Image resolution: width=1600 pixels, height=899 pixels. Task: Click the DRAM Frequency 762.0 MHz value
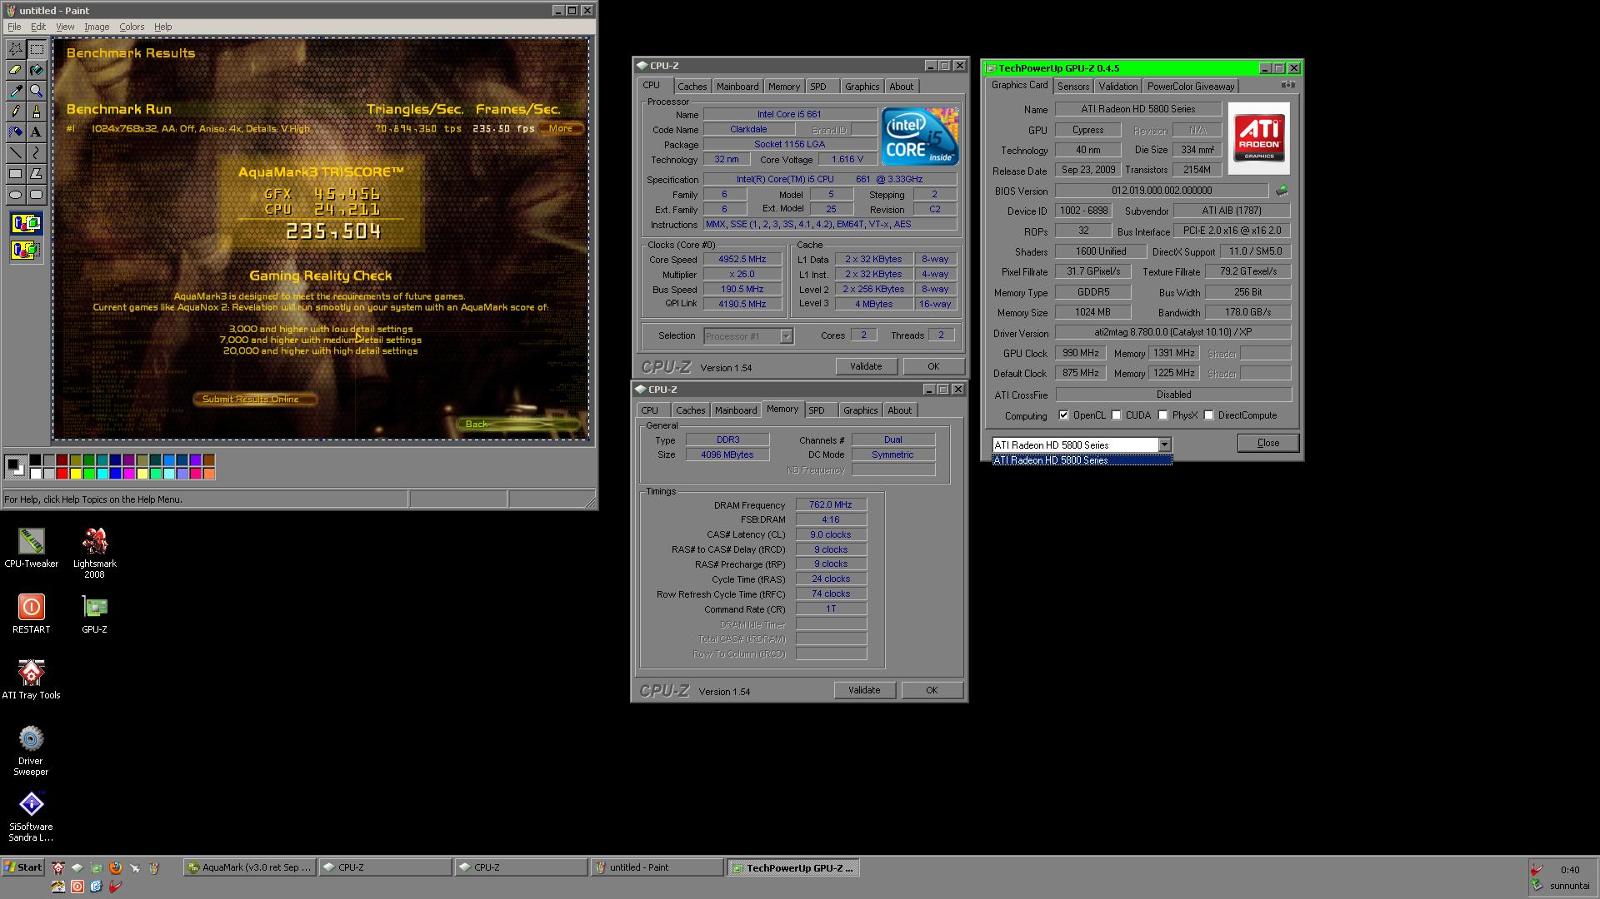pyautogui.click(x=831, y=505)
